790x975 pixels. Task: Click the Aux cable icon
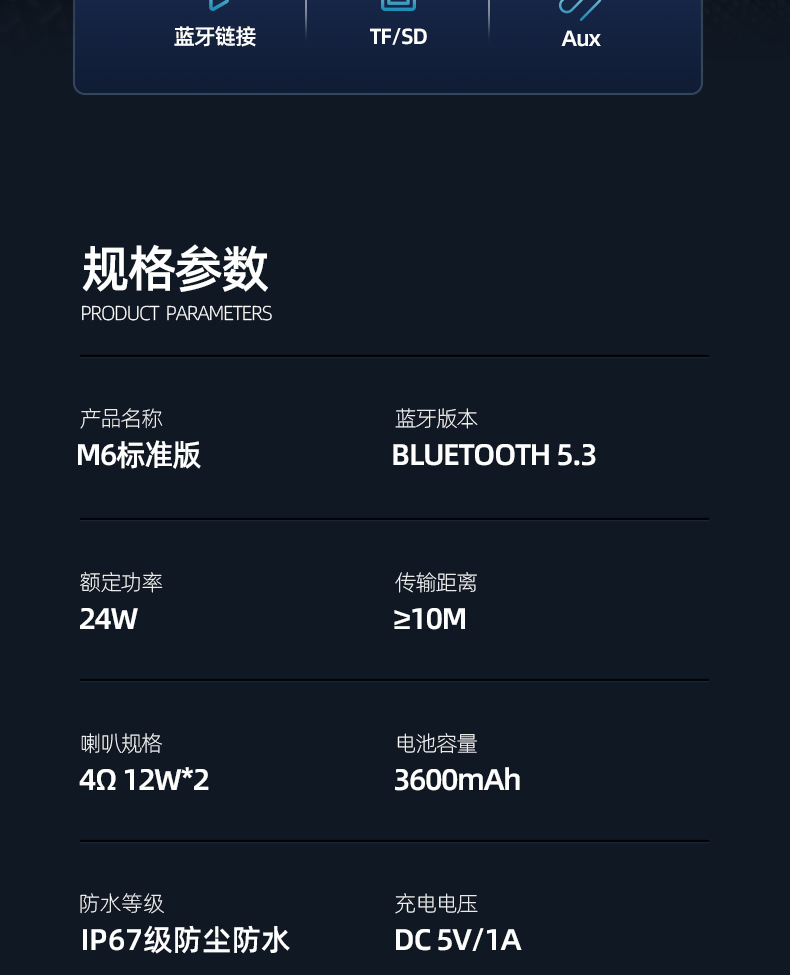[581, 8]
